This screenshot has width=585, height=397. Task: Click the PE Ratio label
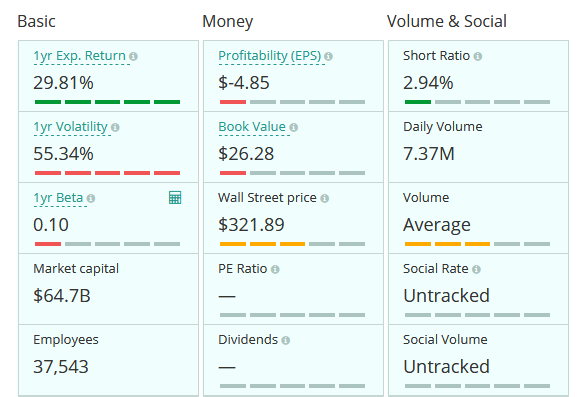[x=243, y=269]
